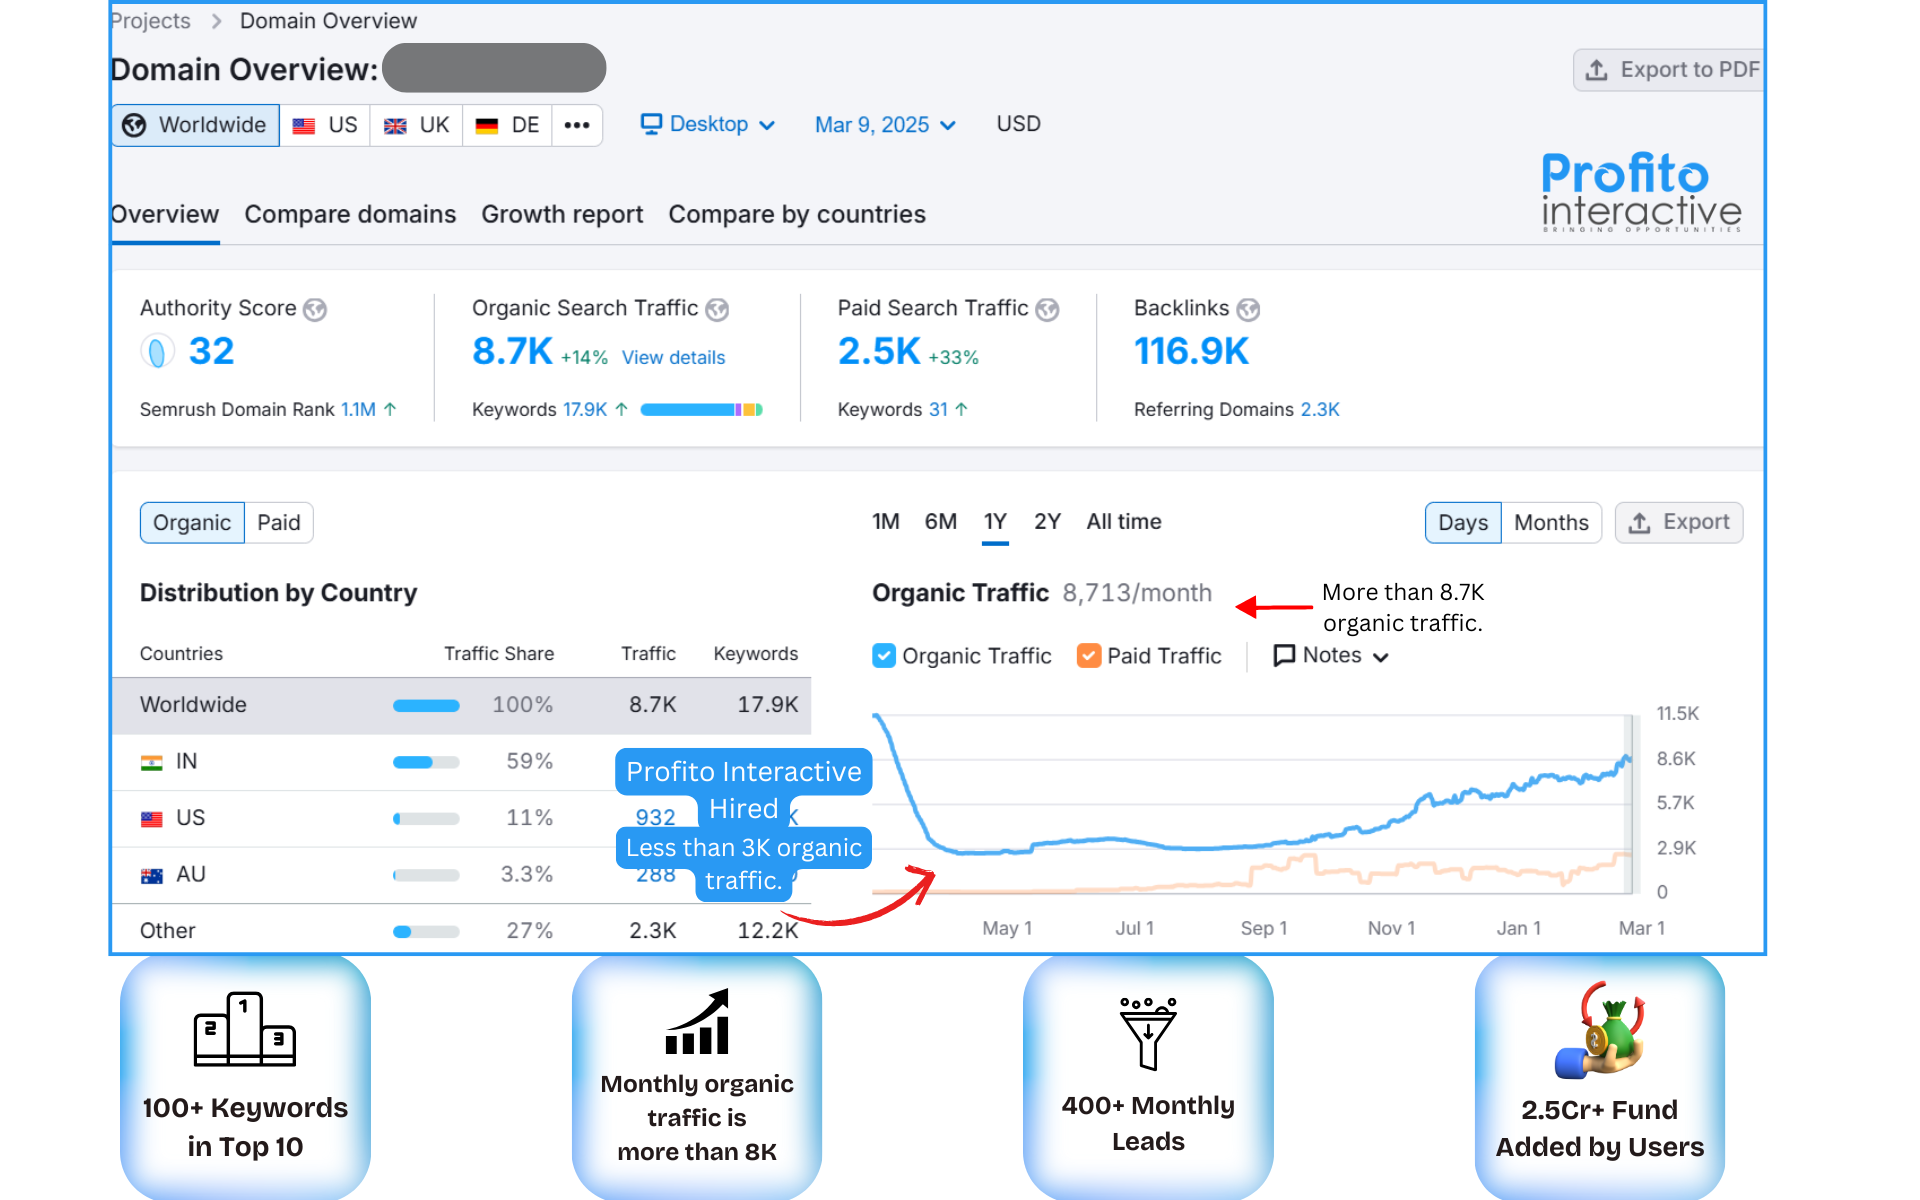Click the info icon beside Backlinks

[1248, 309]
